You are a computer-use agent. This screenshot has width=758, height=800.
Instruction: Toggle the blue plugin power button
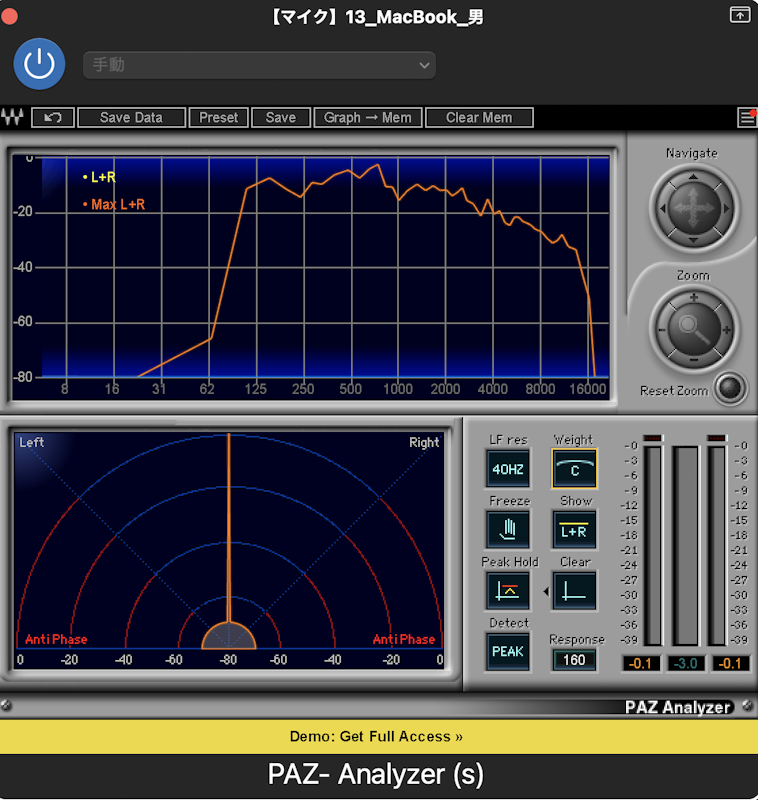39,64
